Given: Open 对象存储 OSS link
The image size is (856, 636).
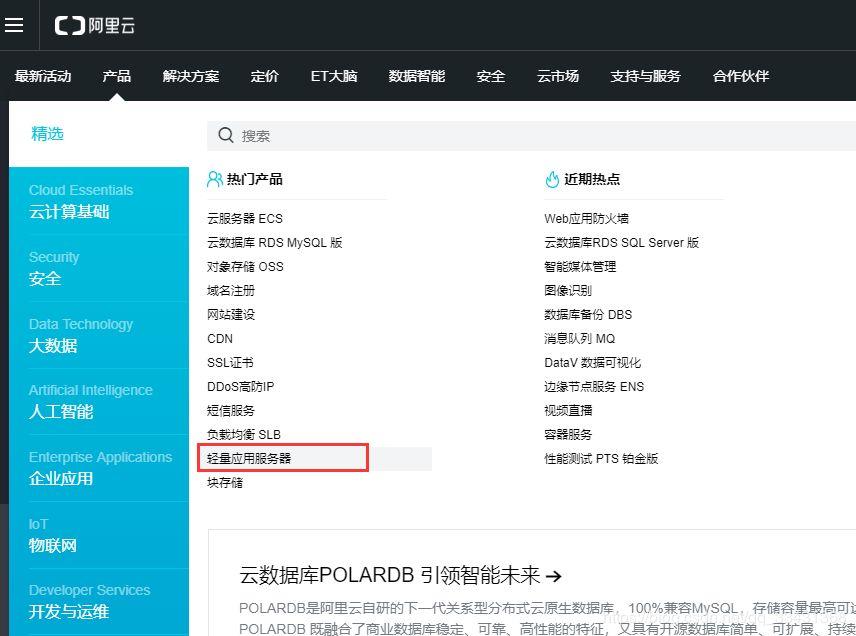Looking at the screenshot, I should tap(245, 266).
